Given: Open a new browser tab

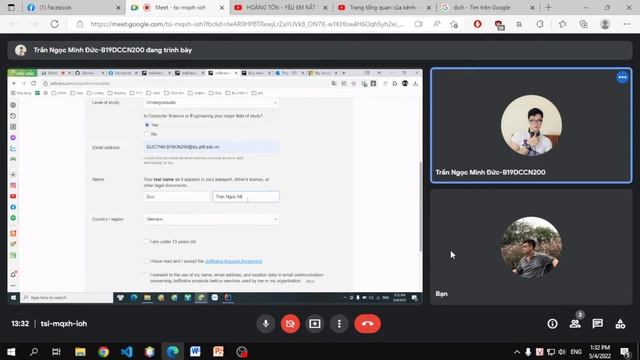Looking at the screenshot, I should [x=548, y=7].
